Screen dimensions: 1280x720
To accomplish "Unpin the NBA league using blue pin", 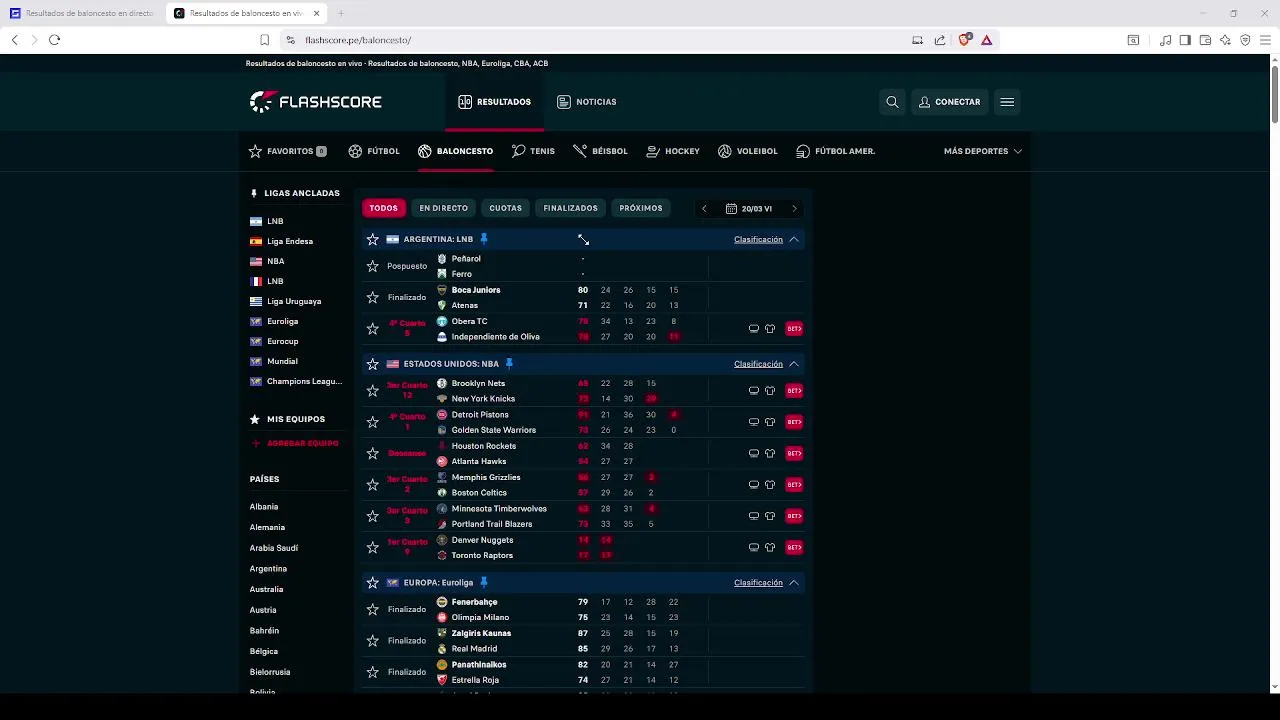I will coord(509,364).
